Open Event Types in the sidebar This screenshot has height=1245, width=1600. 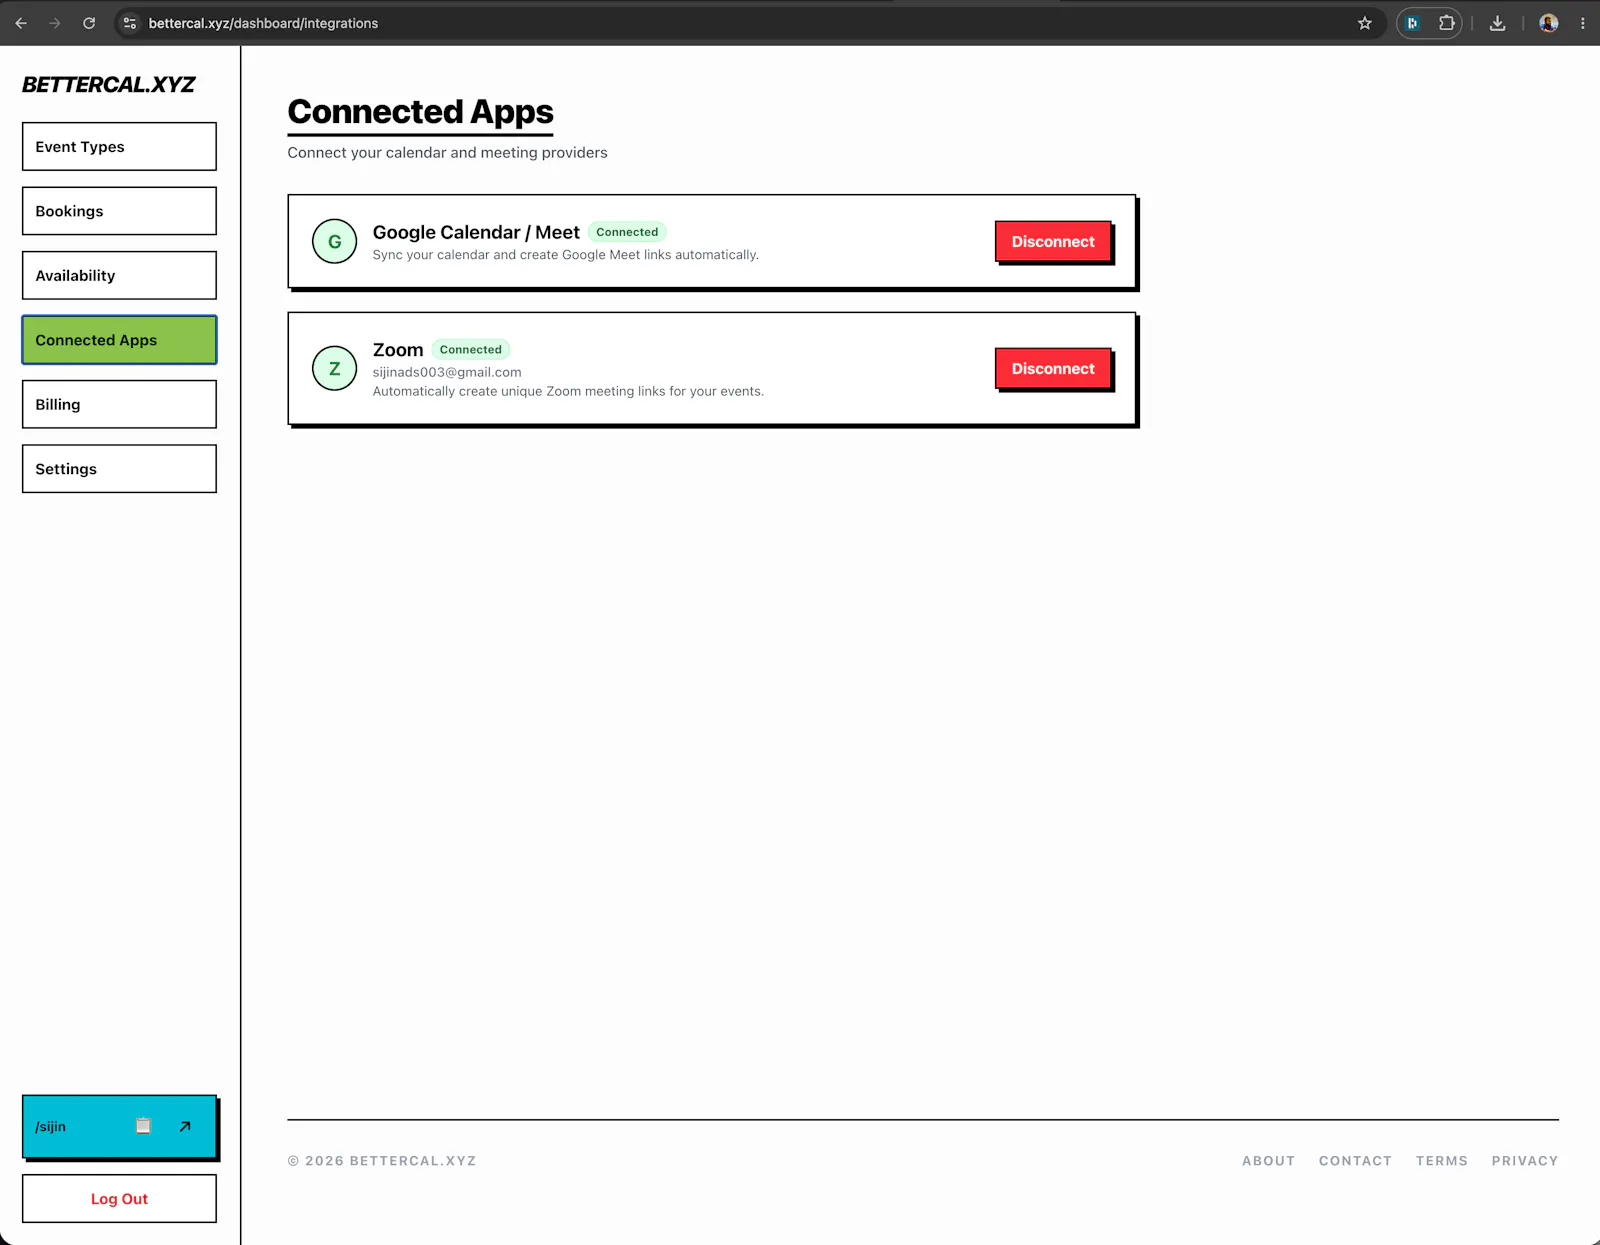[x=119, y=146]
